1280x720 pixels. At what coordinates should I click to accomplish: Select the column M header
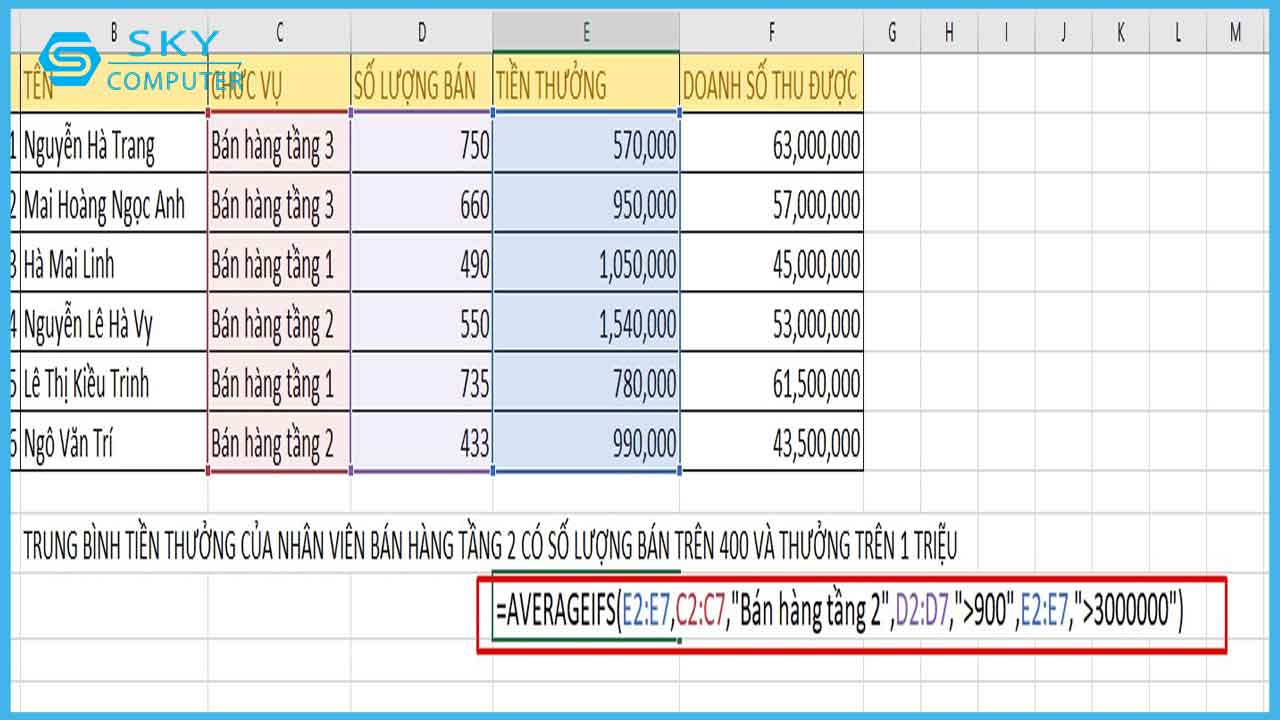coord(1236,33)
